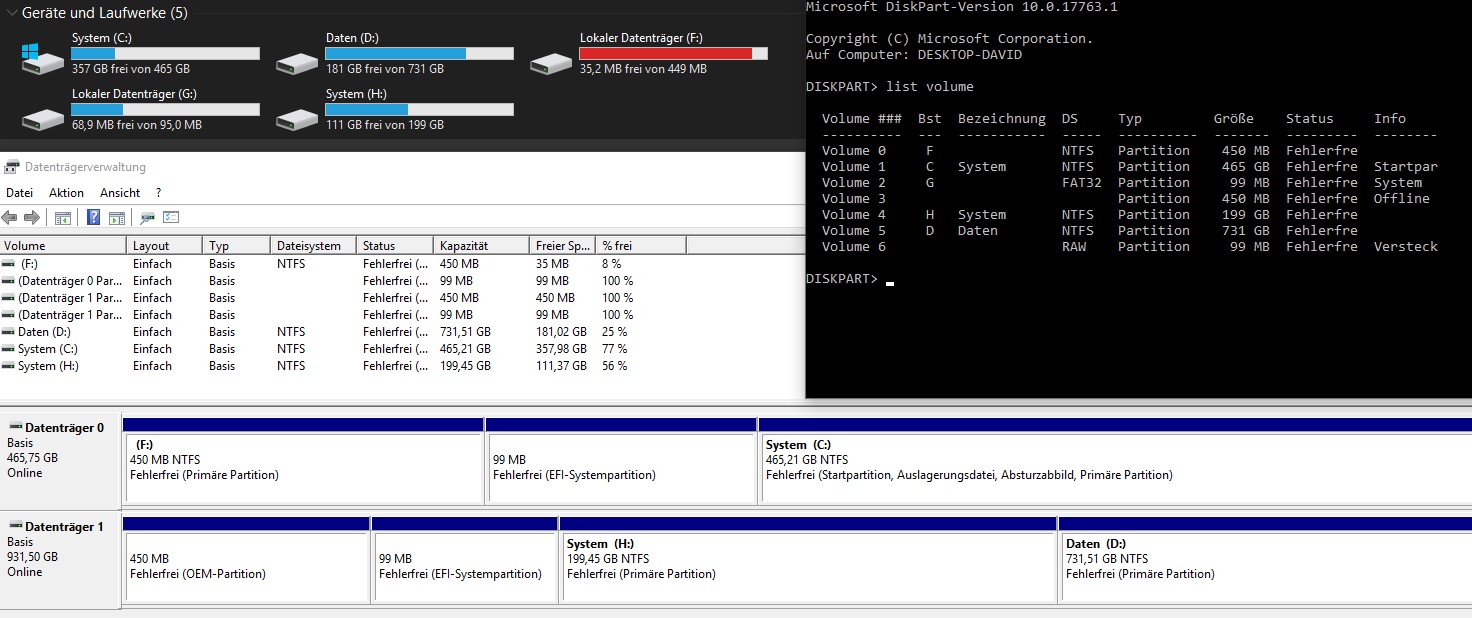Collapse the Geräte und Laufwerke group
This screenshot has height=618, width=1472.
pyautogui.click(x=11, y=13)
